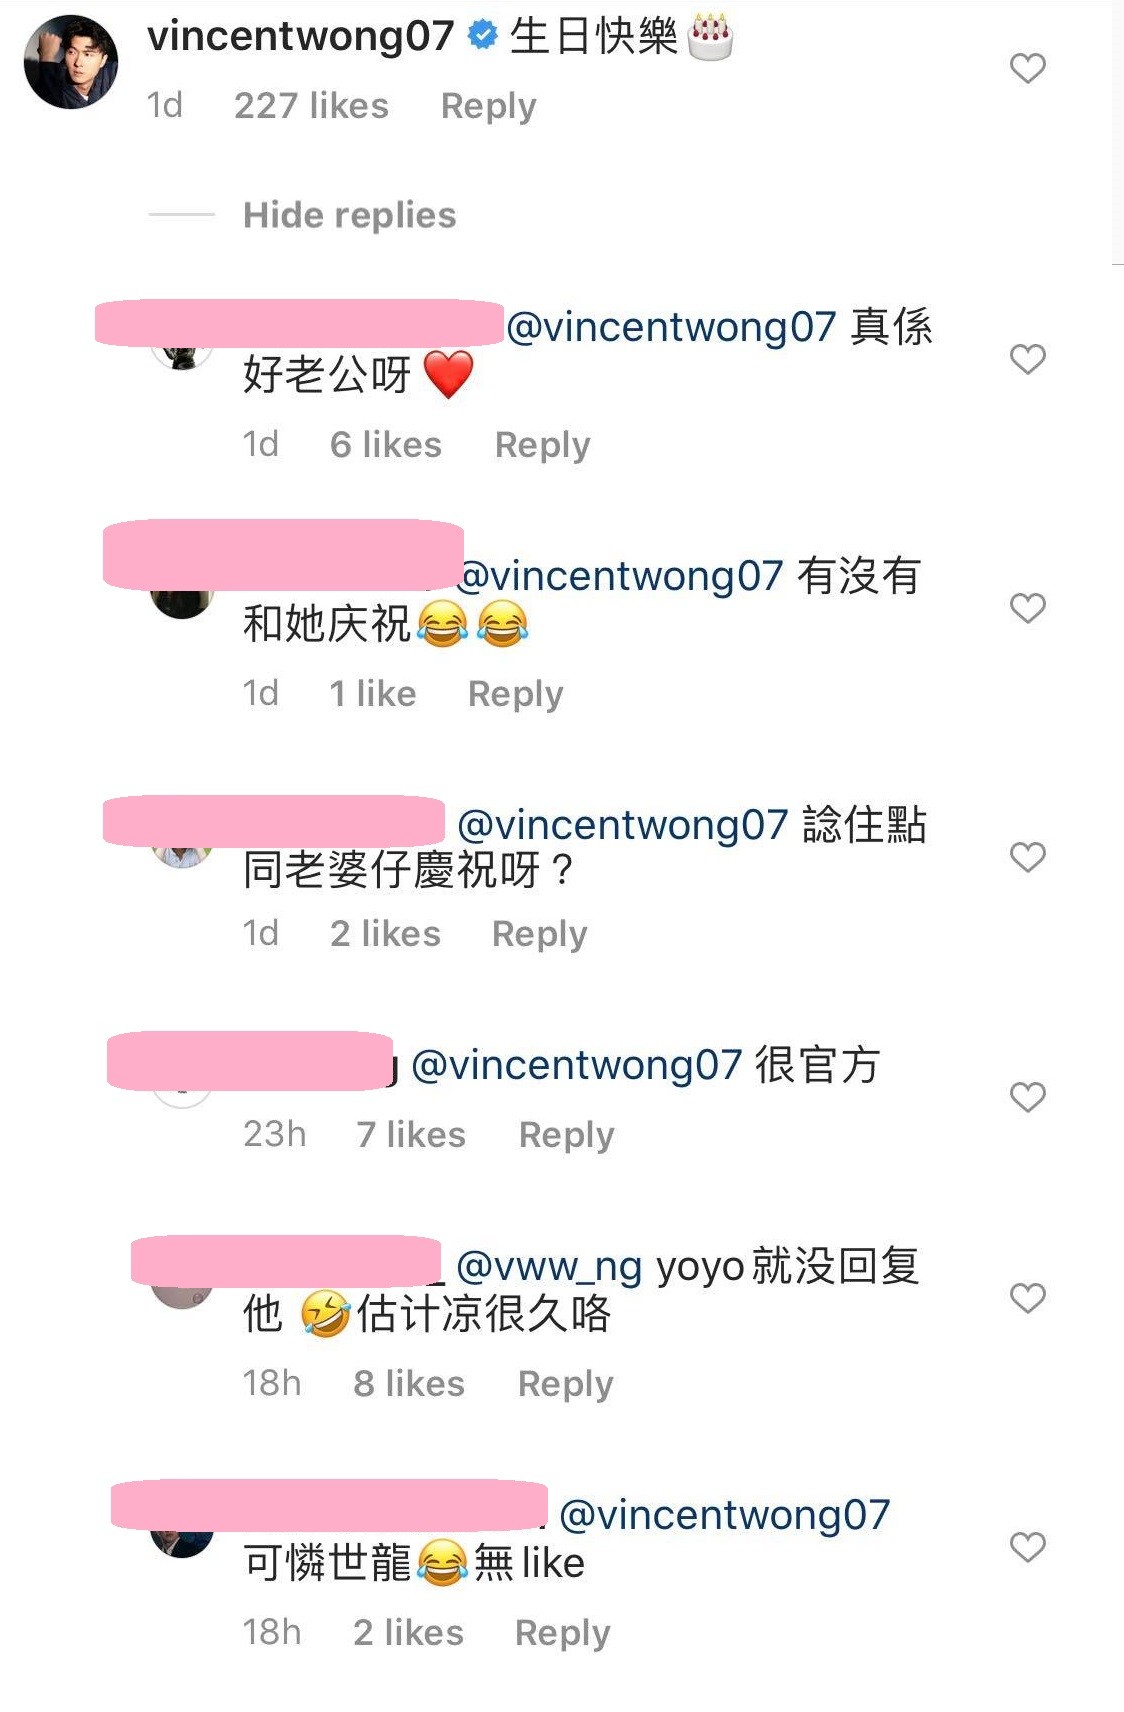Tap heart beside the yoyo就没回复他 reply
The image size is (1124, 1712).
pyautogui.click(x=1027, y=1298)
